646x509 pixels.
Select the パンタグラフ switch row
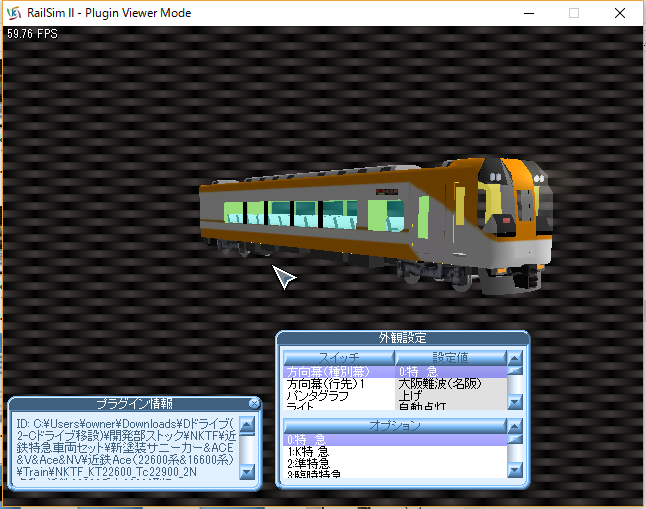pyautogui.click(x=339, y=396)
